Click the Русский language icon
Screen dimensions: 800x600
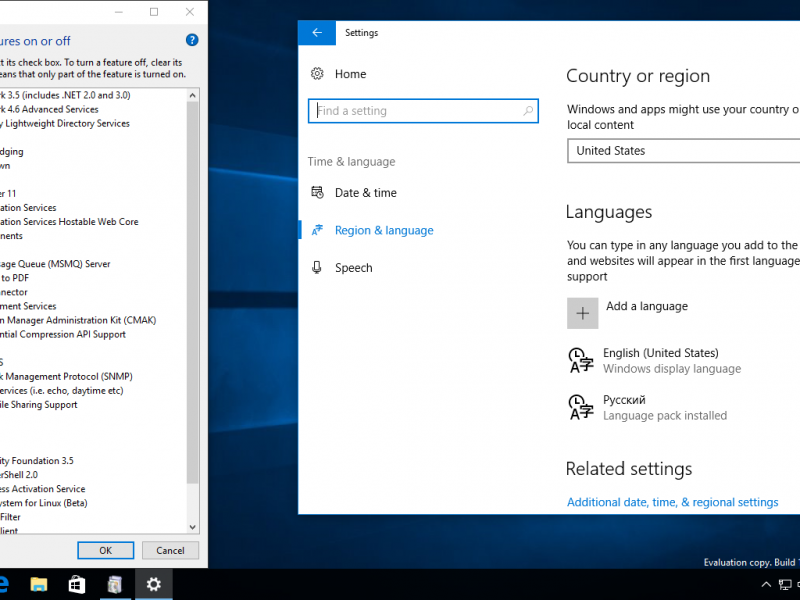tap(581, 407)
